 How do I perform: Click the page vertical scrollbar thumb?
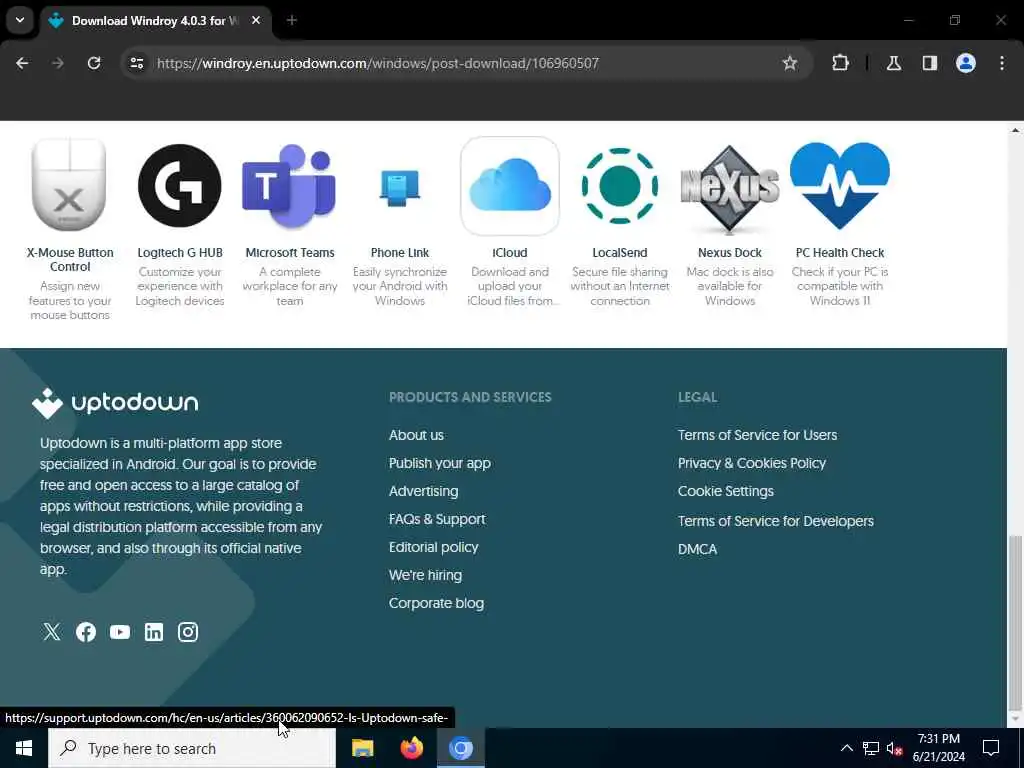1014,622
